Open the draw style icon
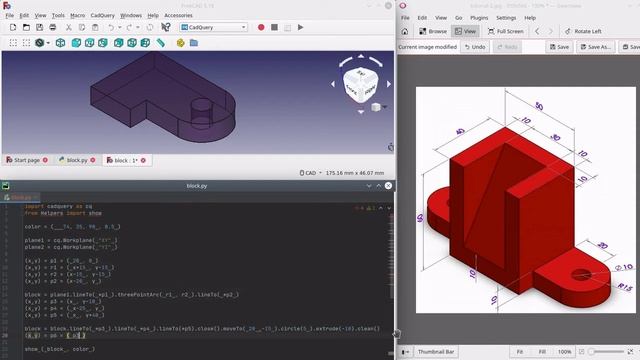 pos(39,43)
